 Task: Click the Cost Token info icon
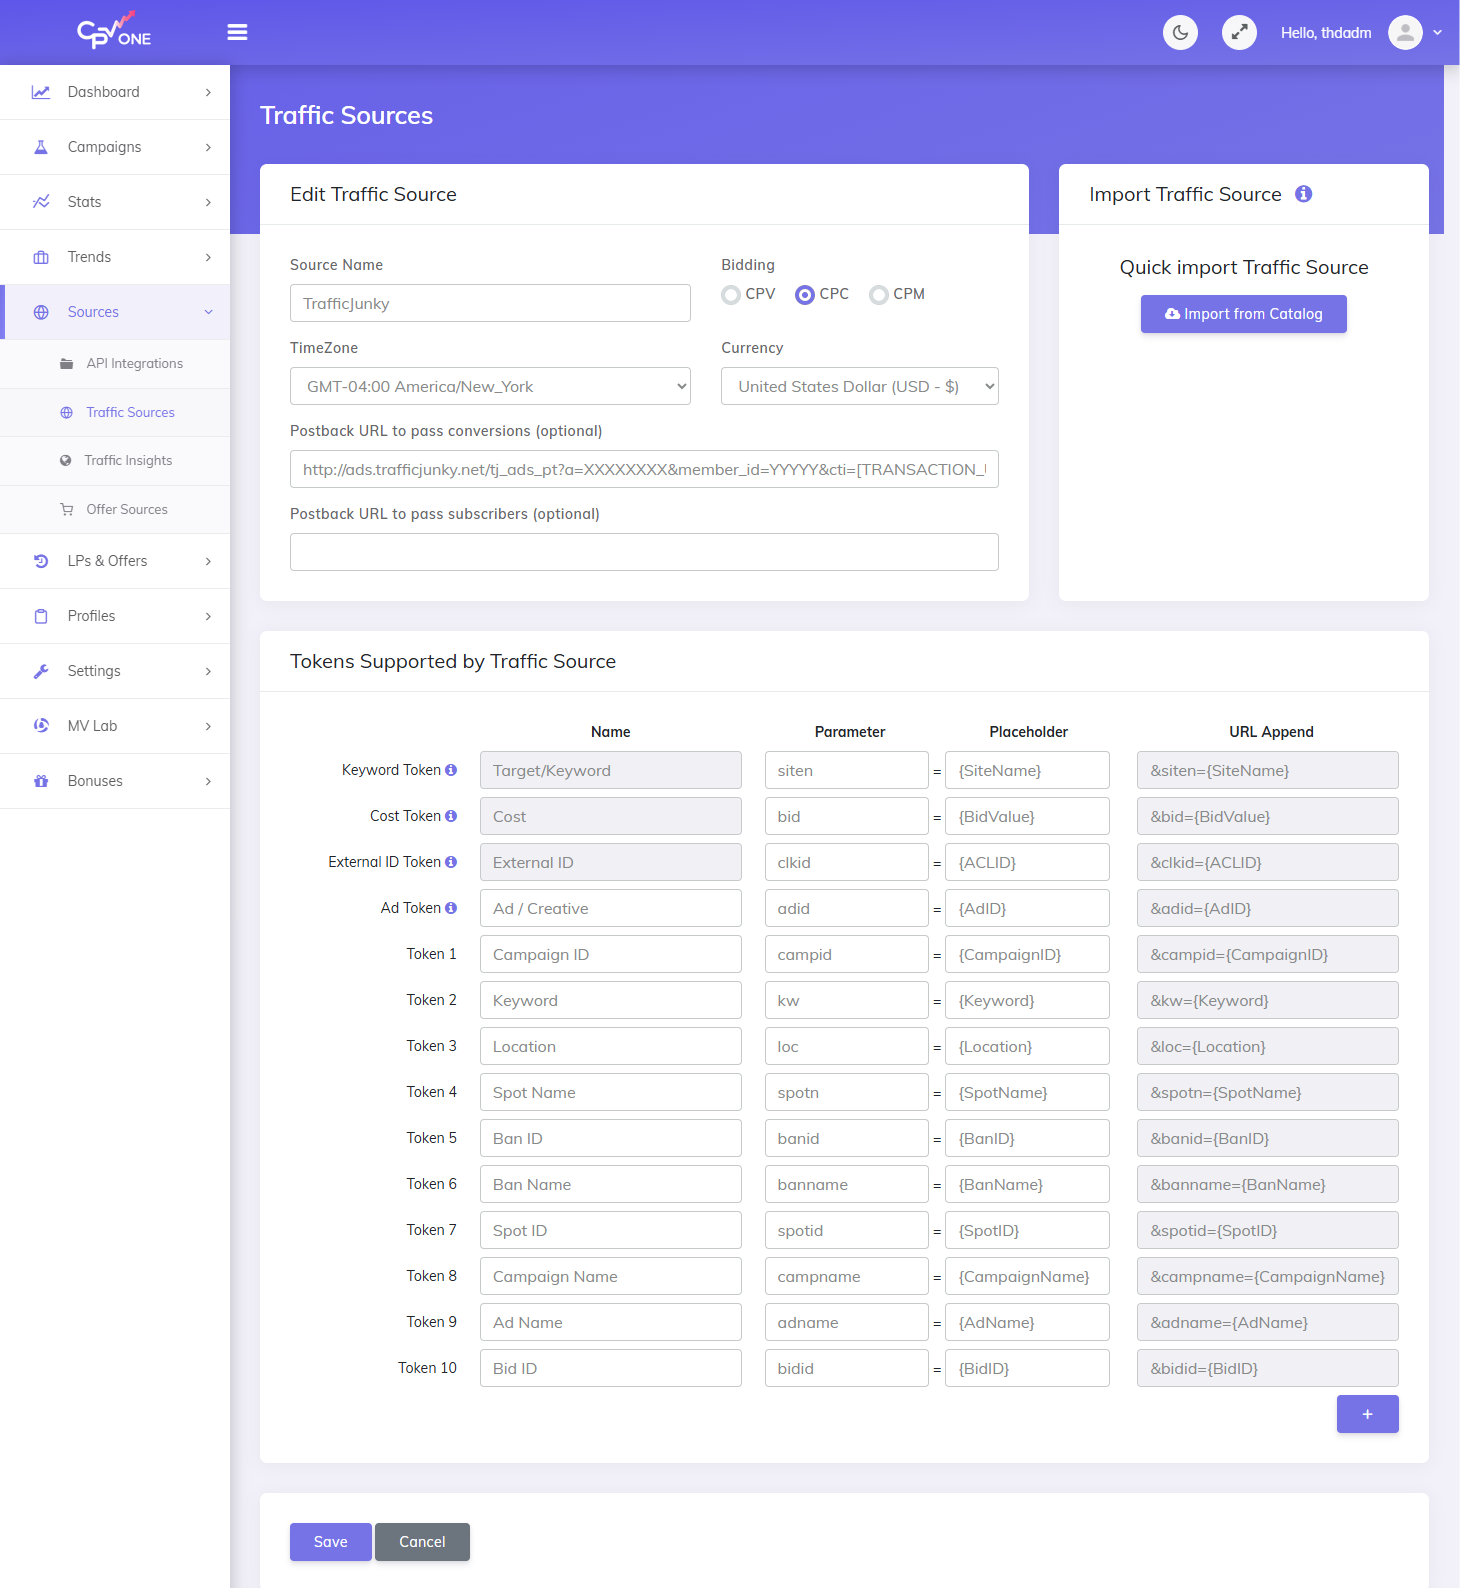[x=451, y=816]
